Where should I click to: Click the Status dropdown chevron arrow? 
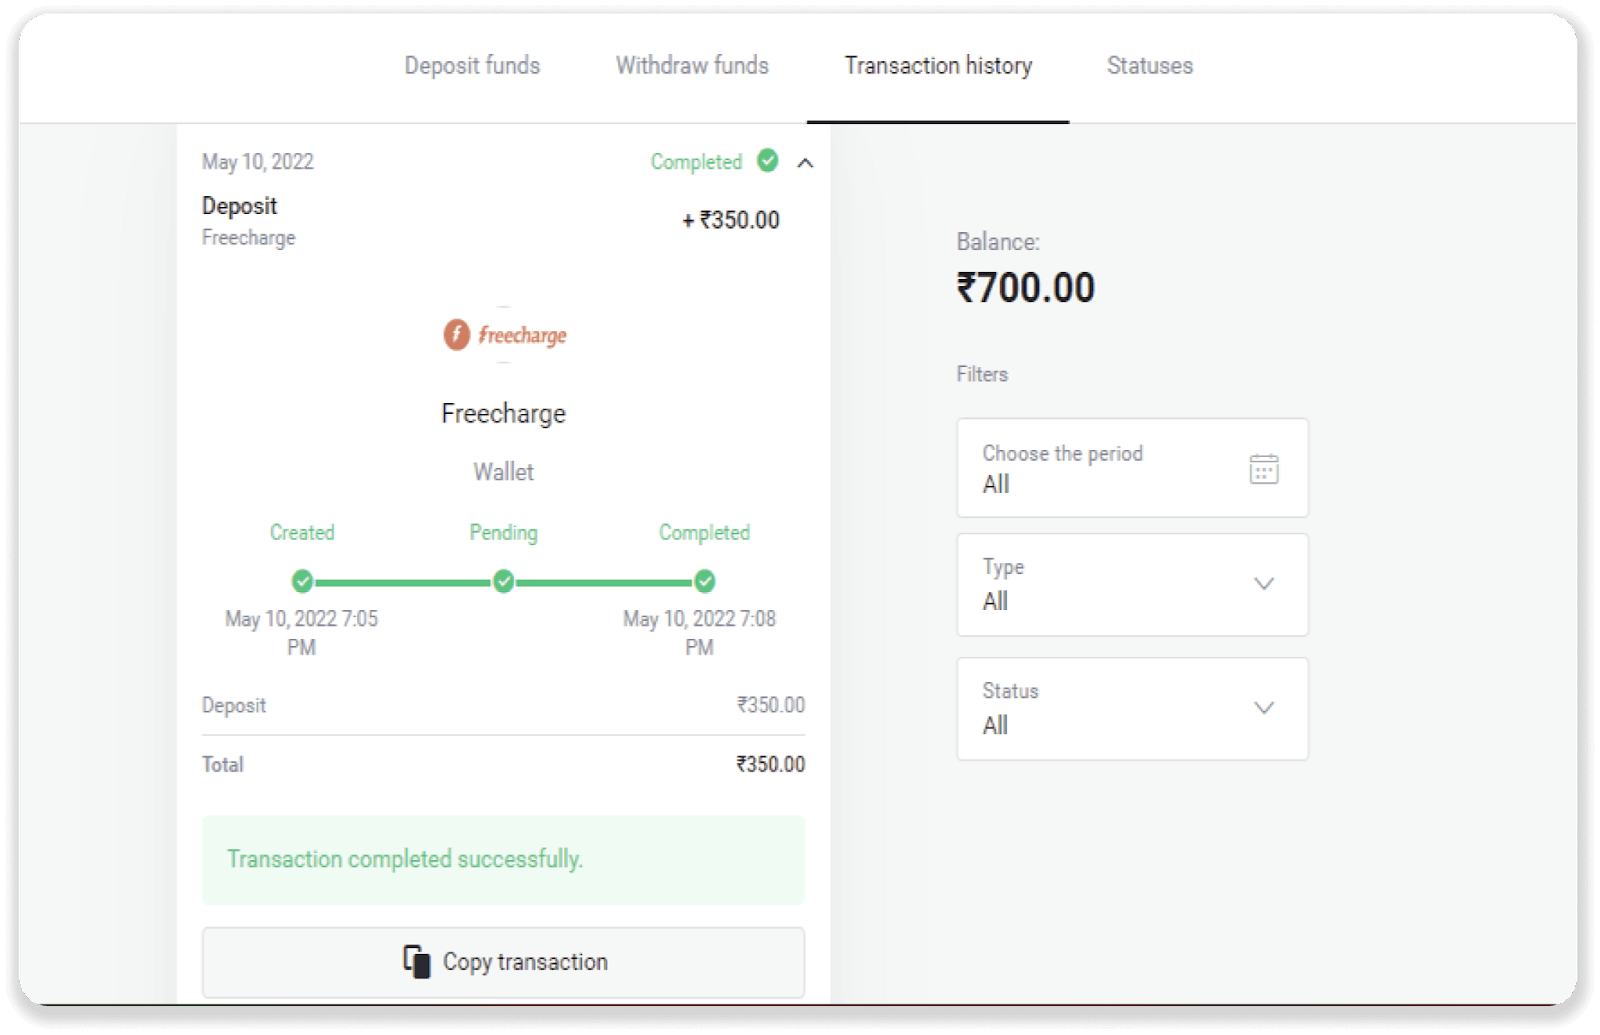click(1264, 708)
